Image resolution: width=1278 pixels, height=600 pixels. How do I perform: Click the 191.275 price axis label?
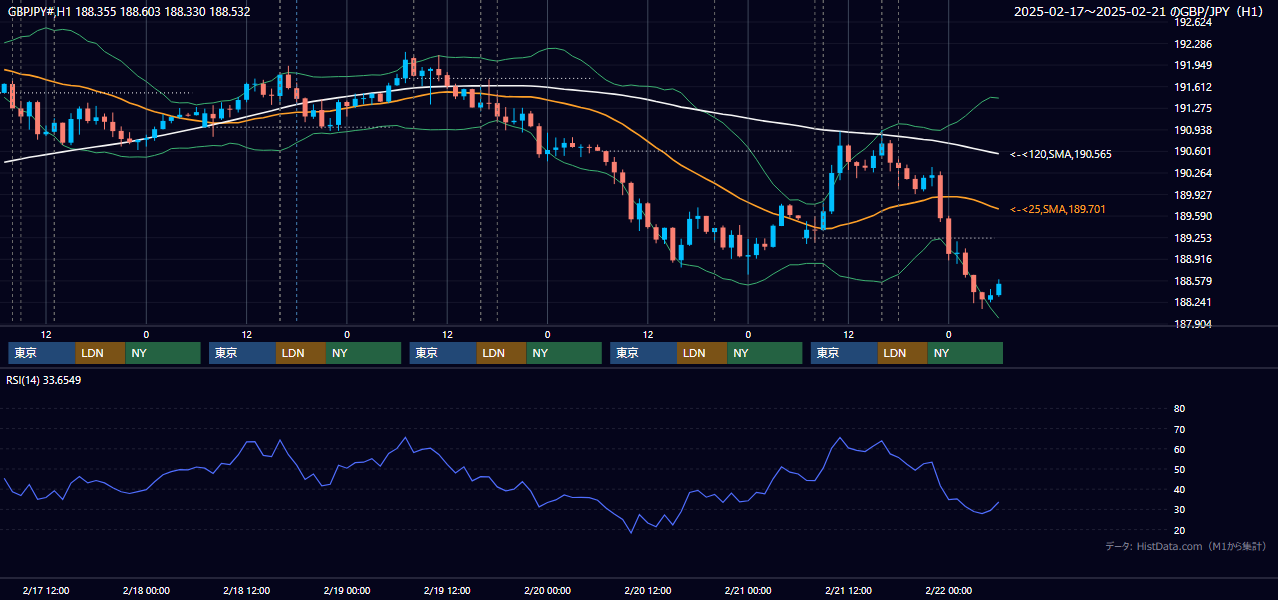coord(1193,108)
